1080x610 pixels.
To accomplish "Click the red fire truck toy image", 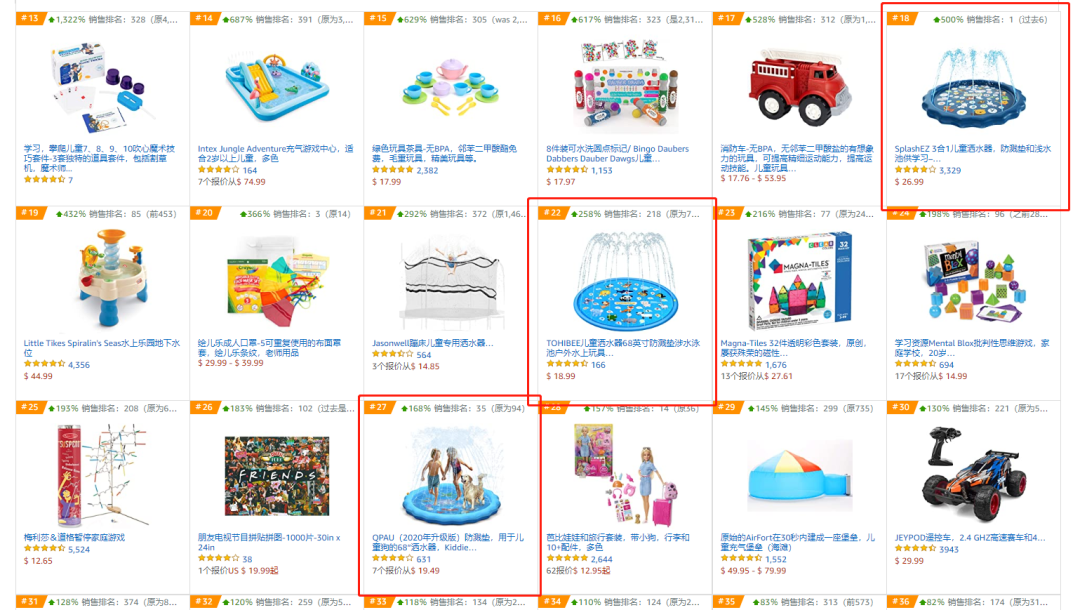I will click(799, 85).
